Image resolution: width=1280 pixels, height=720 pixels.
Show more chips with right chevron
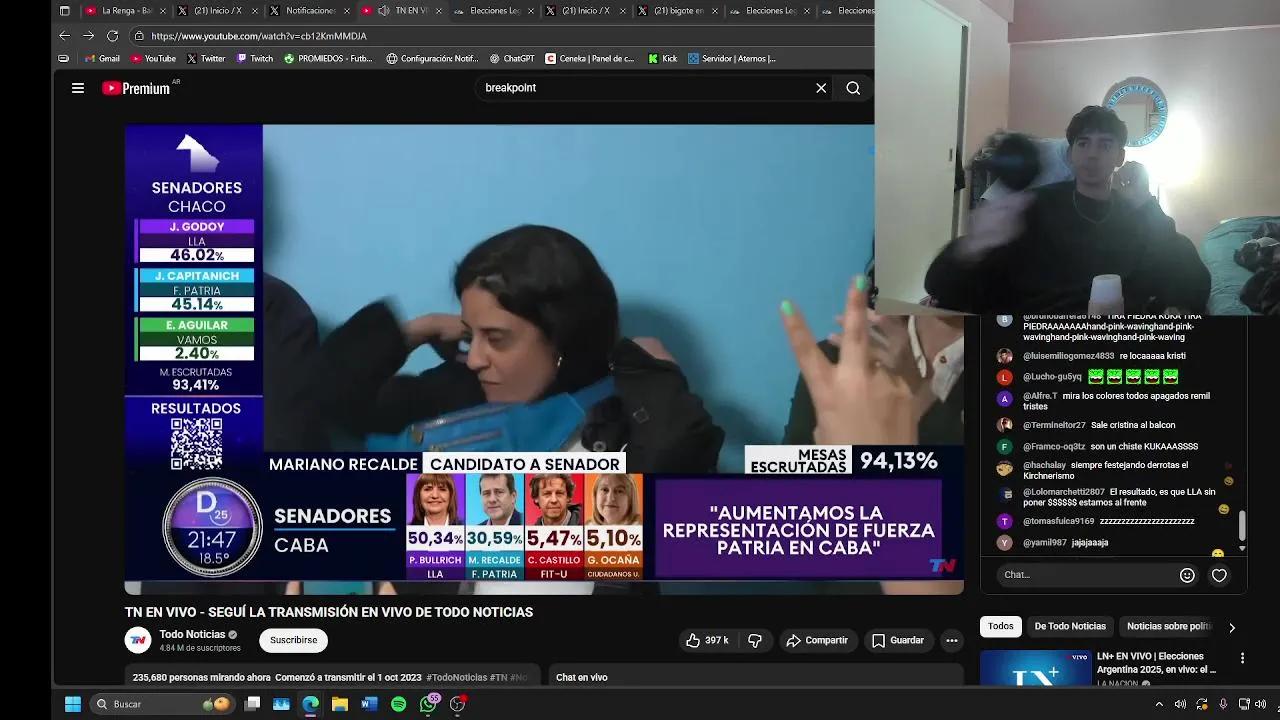tap(1232, 627)
